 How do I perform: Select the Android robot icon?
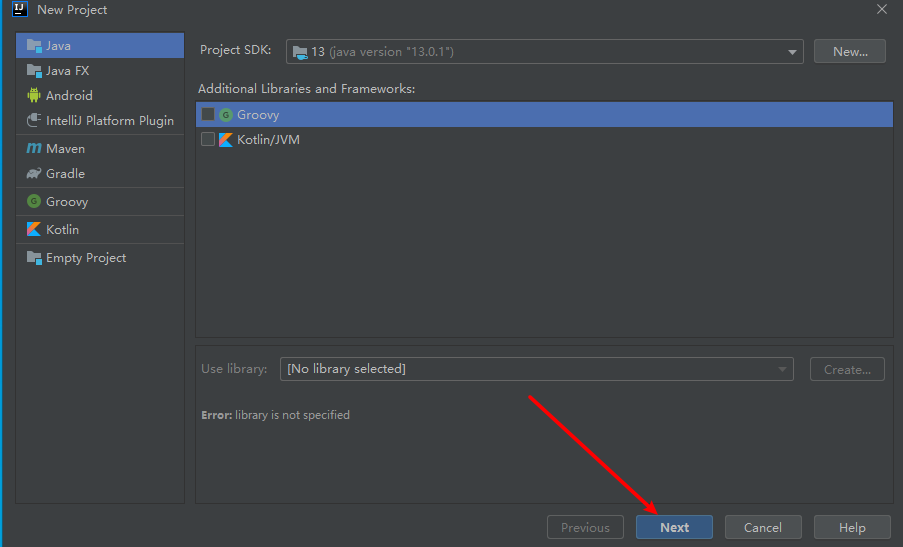[34, 96]
